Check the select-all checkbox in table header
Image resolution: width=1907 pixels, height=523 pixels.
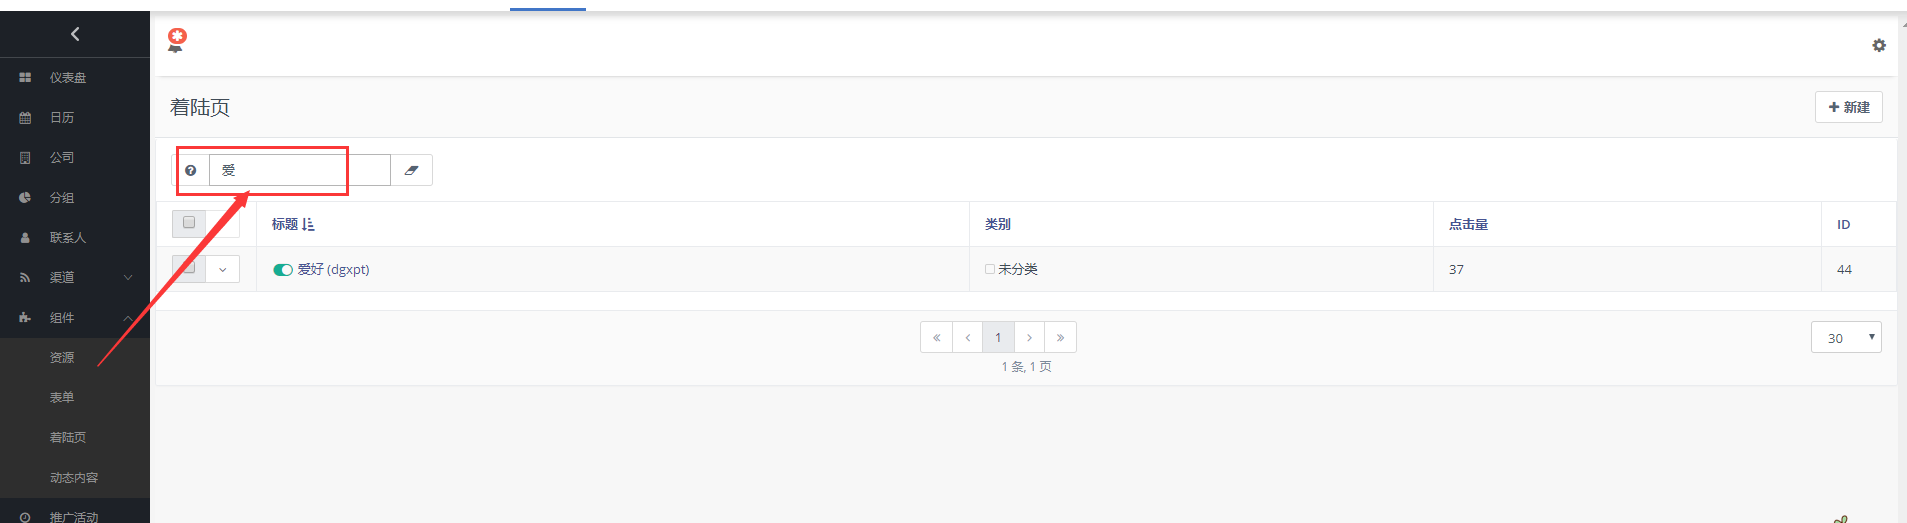click(189, 223)
